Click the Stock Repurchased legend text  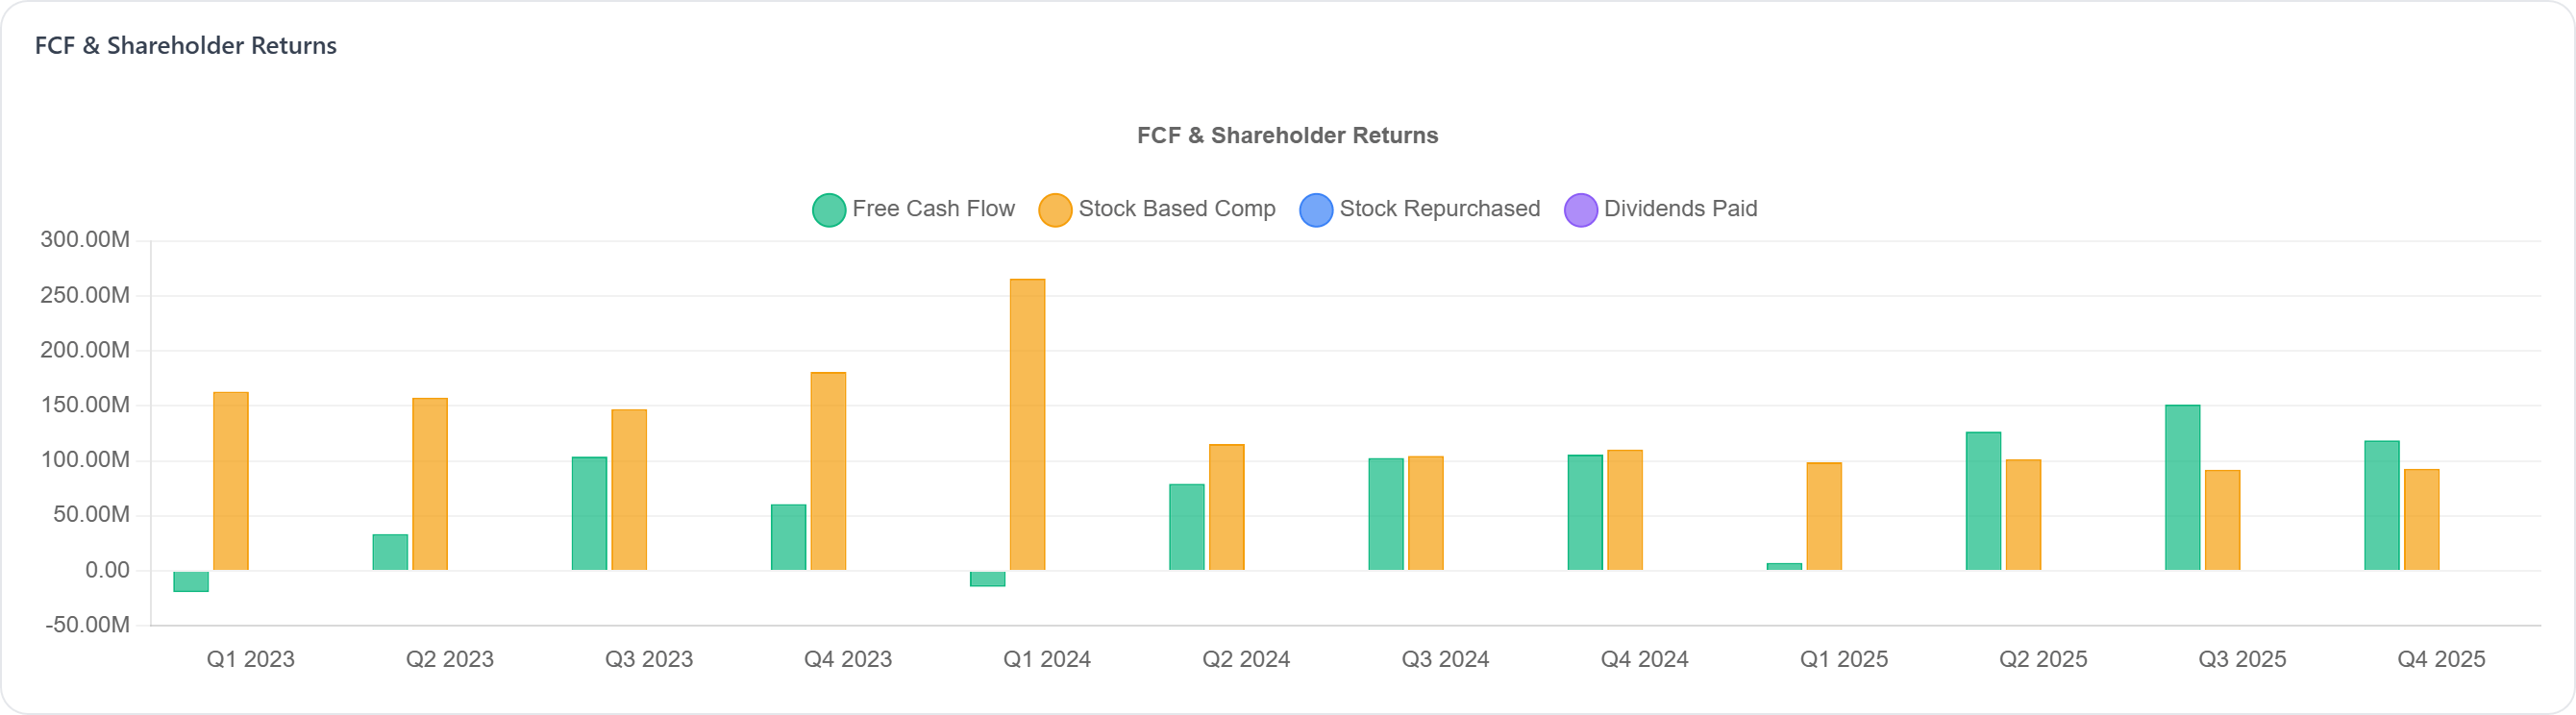coord(1439,209)
